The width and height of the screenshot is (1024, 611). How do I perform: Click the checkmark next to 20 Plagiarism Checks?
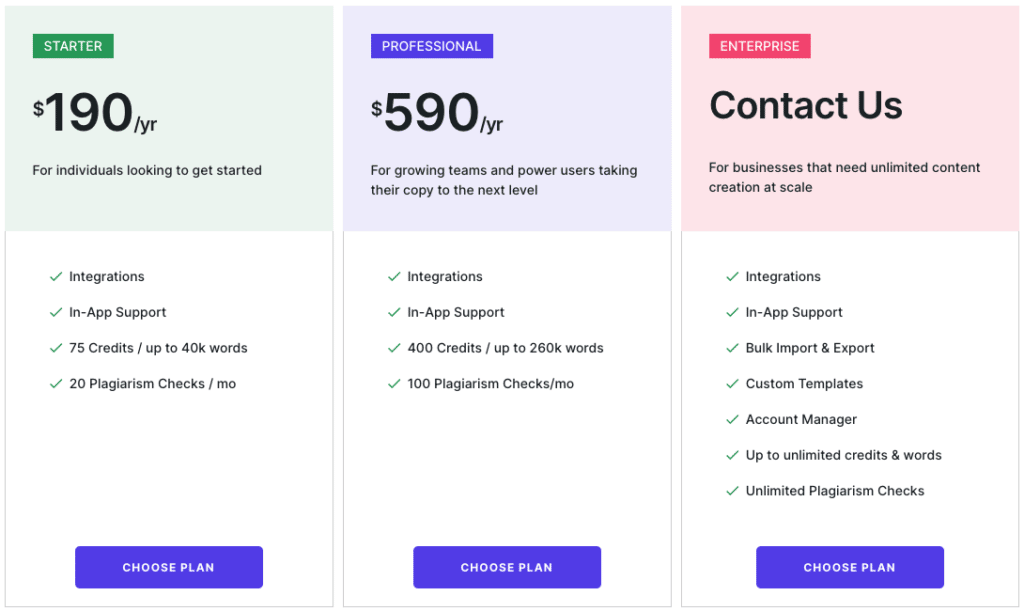click(x=56, y=384)
